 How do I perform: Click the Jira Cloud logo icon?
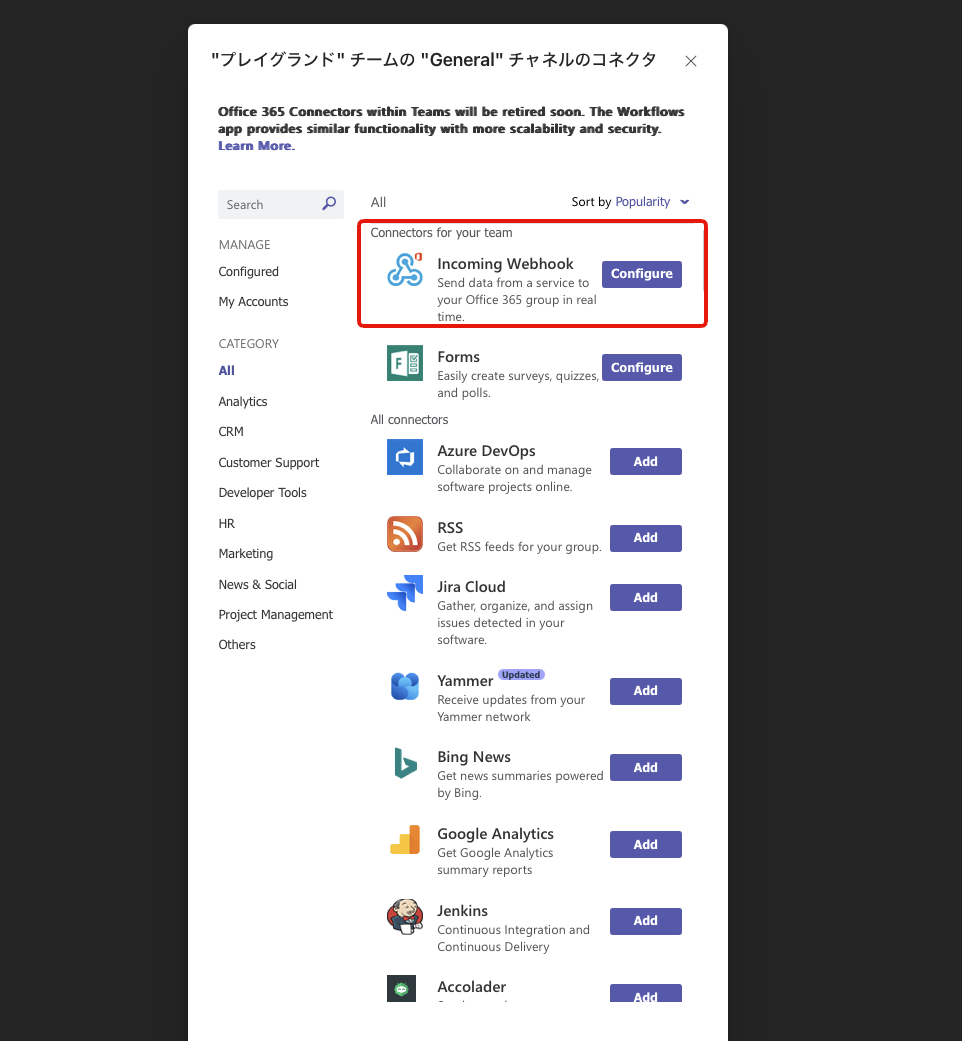coord(405,593)
